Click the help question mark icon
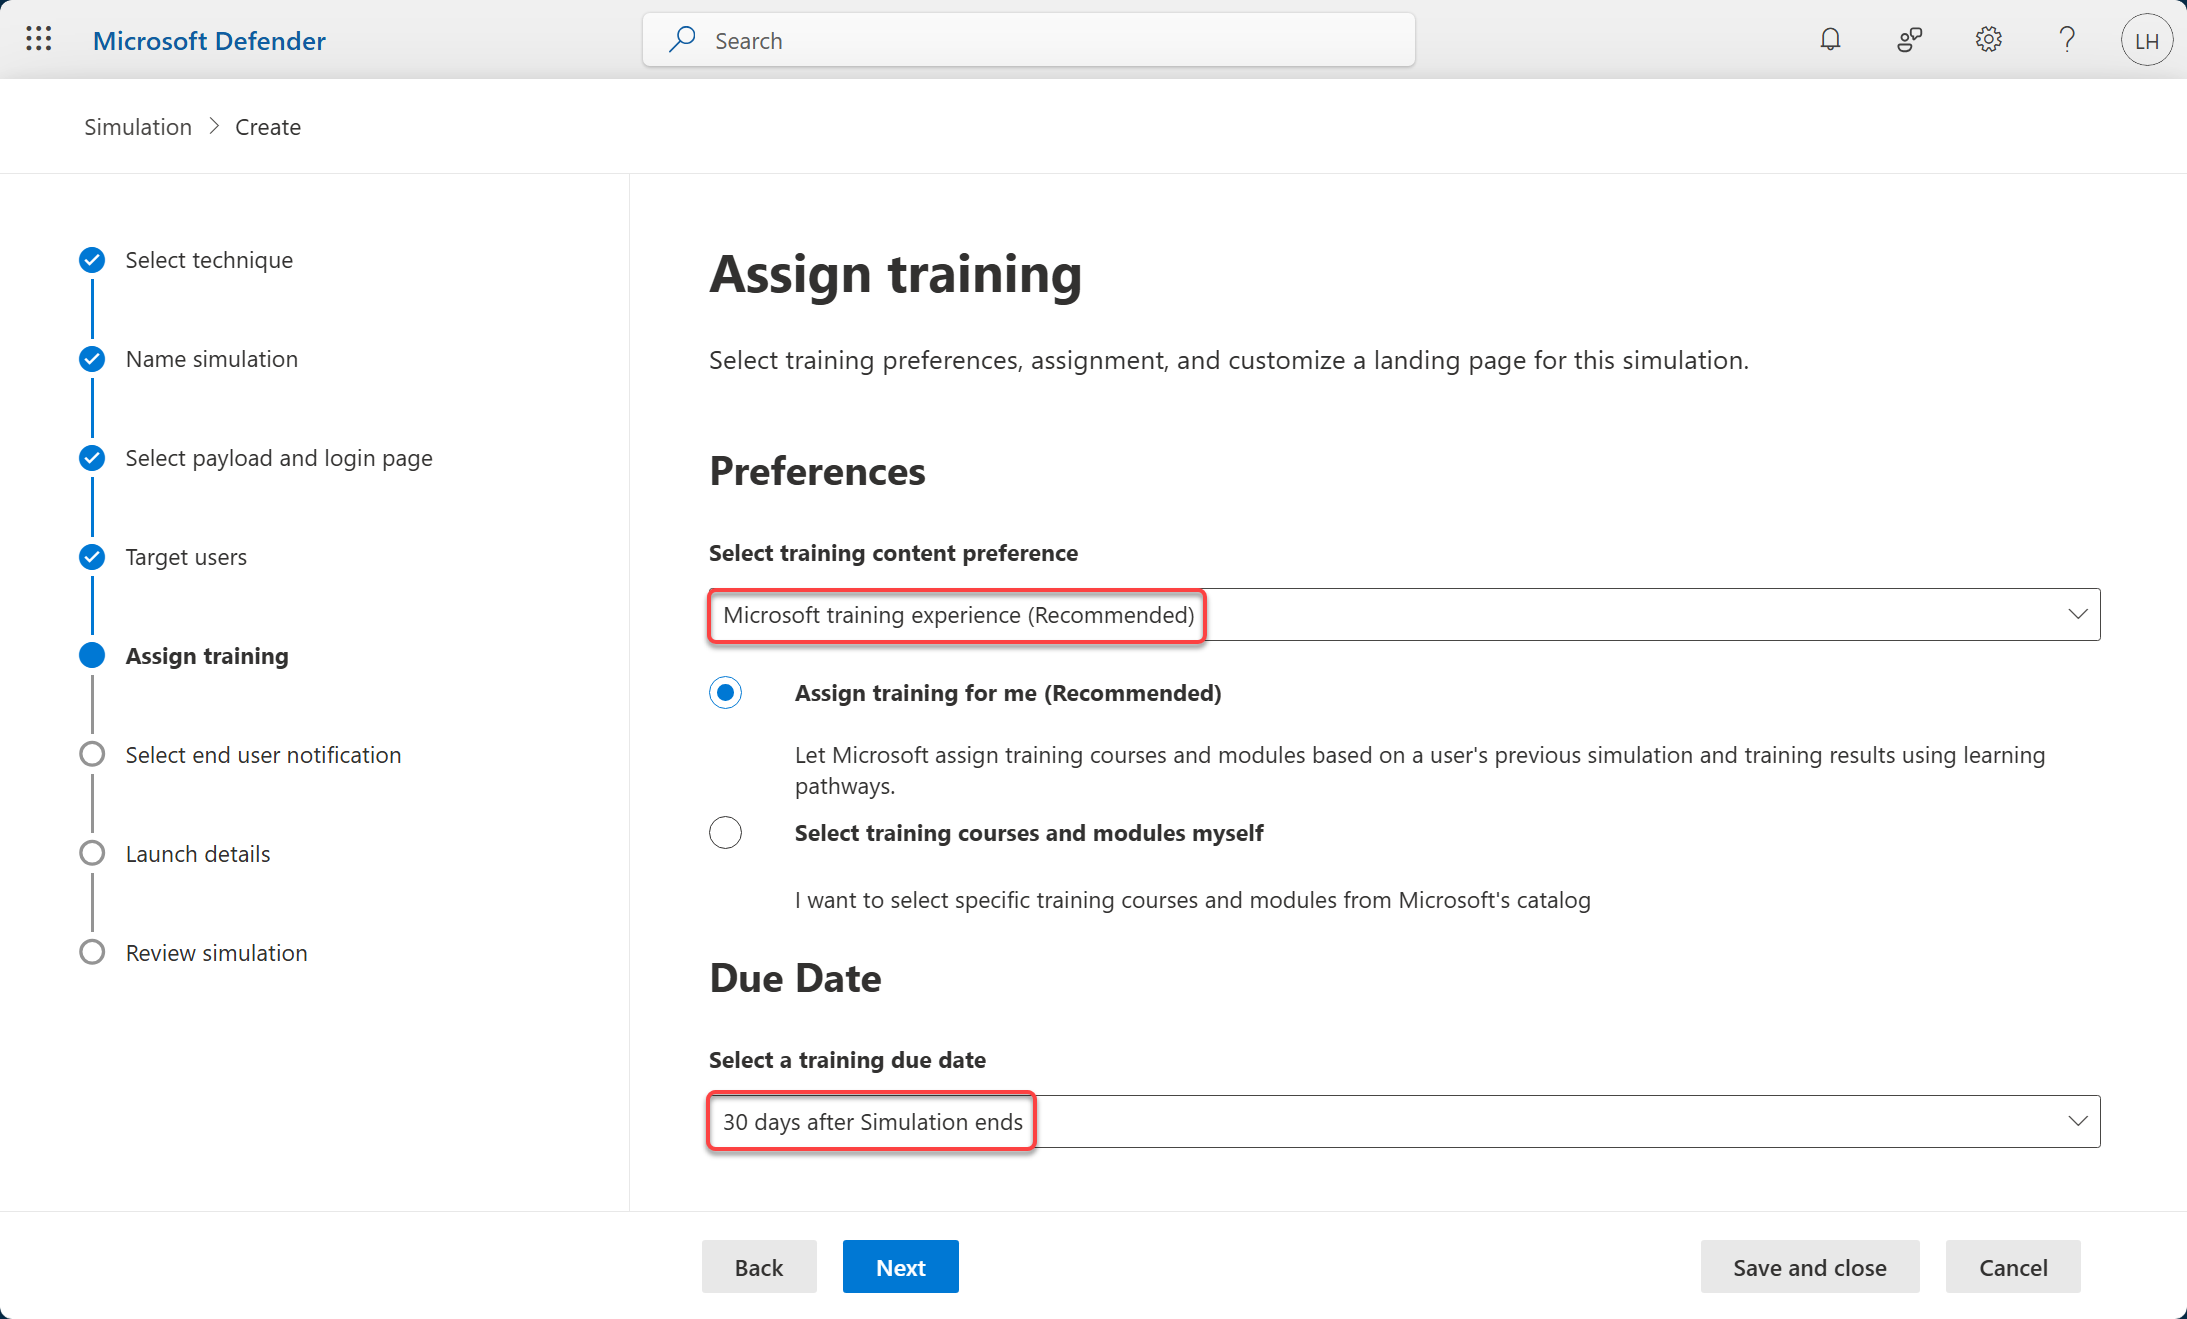This screenshot has width=2187, height=1319. (x=2067, y=40)
